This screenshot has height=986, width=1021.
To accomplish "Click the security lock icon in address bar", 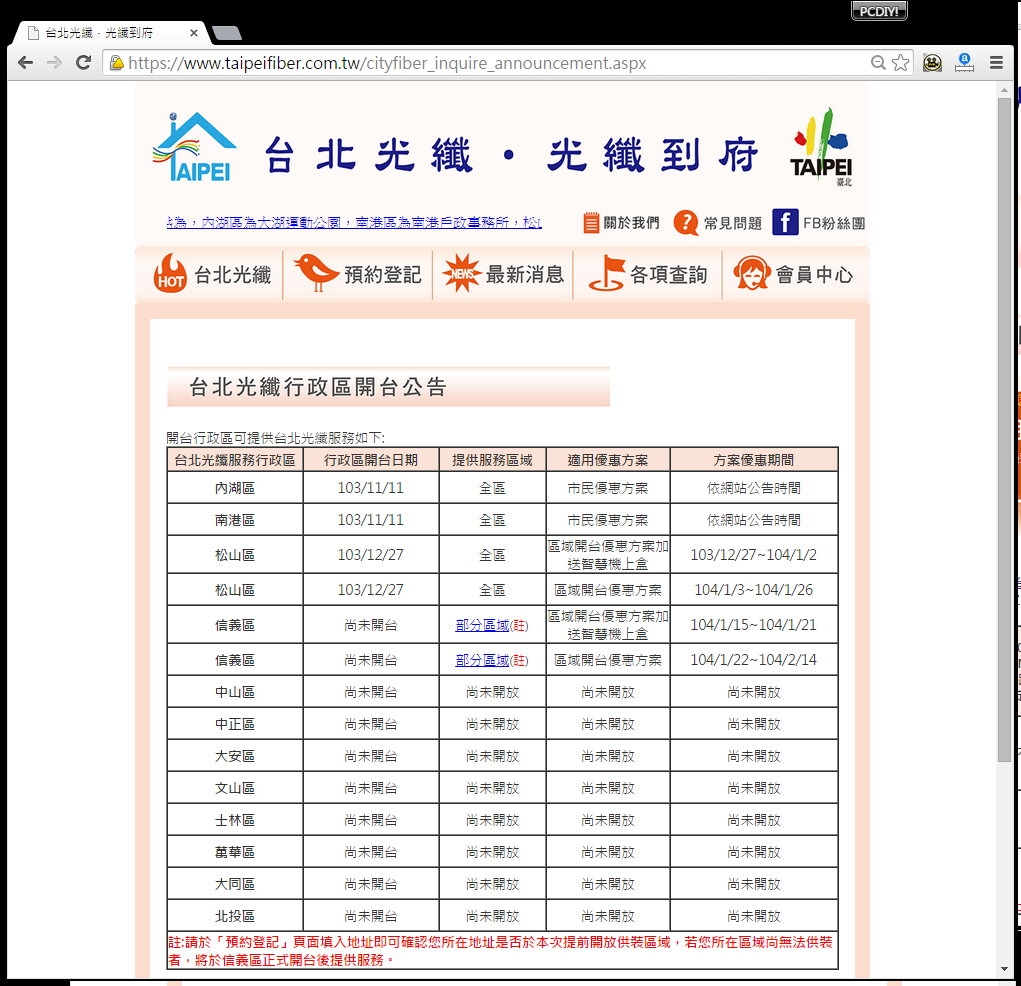I will coord(117,63).
